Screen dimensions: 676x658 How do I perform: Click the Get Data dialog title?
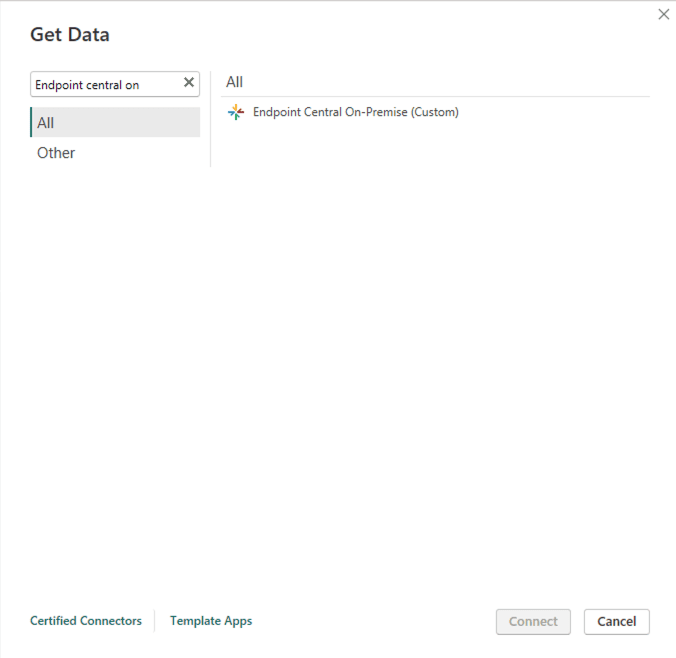pos(70,34)
